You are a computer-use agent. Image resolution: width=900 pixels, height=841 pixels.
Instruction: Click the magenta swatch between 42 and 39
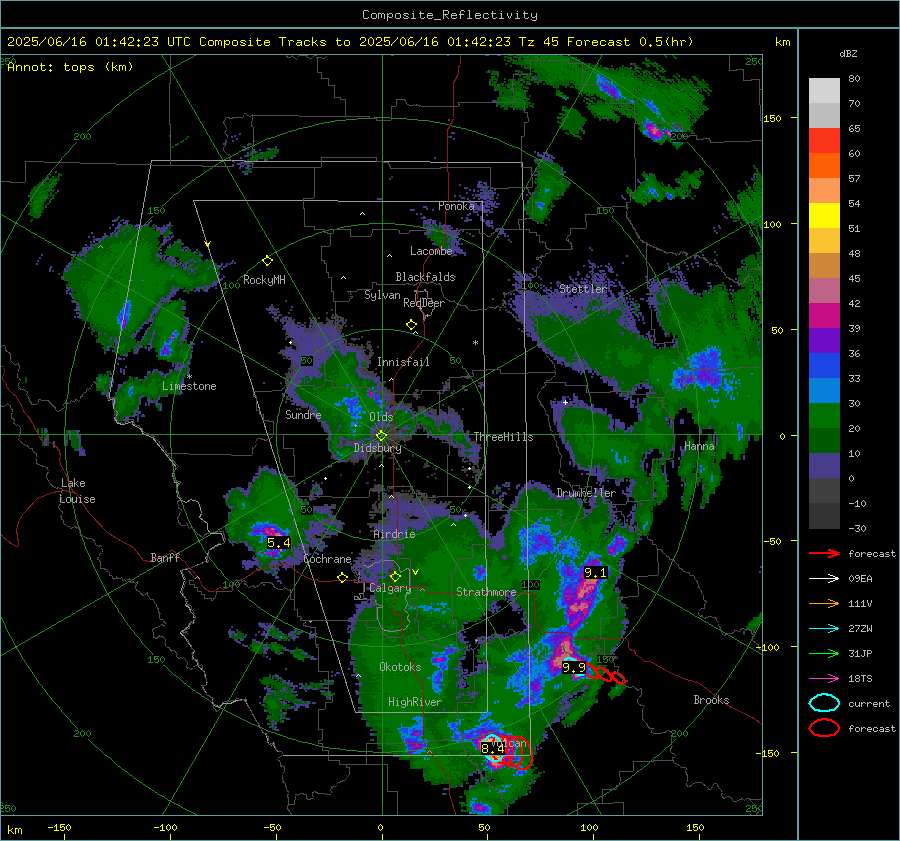(824, 315)
